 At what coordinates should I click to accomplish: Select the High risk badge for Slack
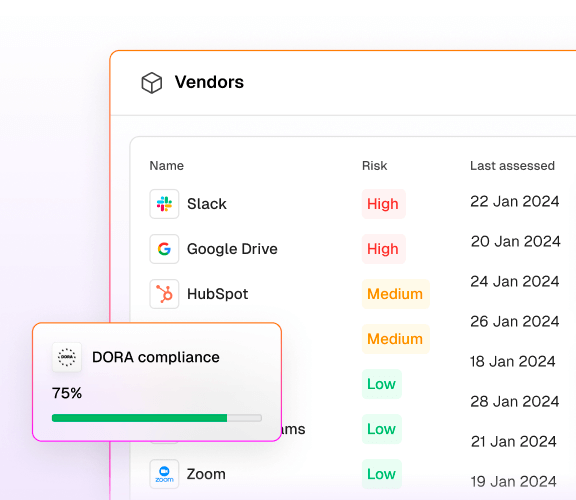click(384, 204)
